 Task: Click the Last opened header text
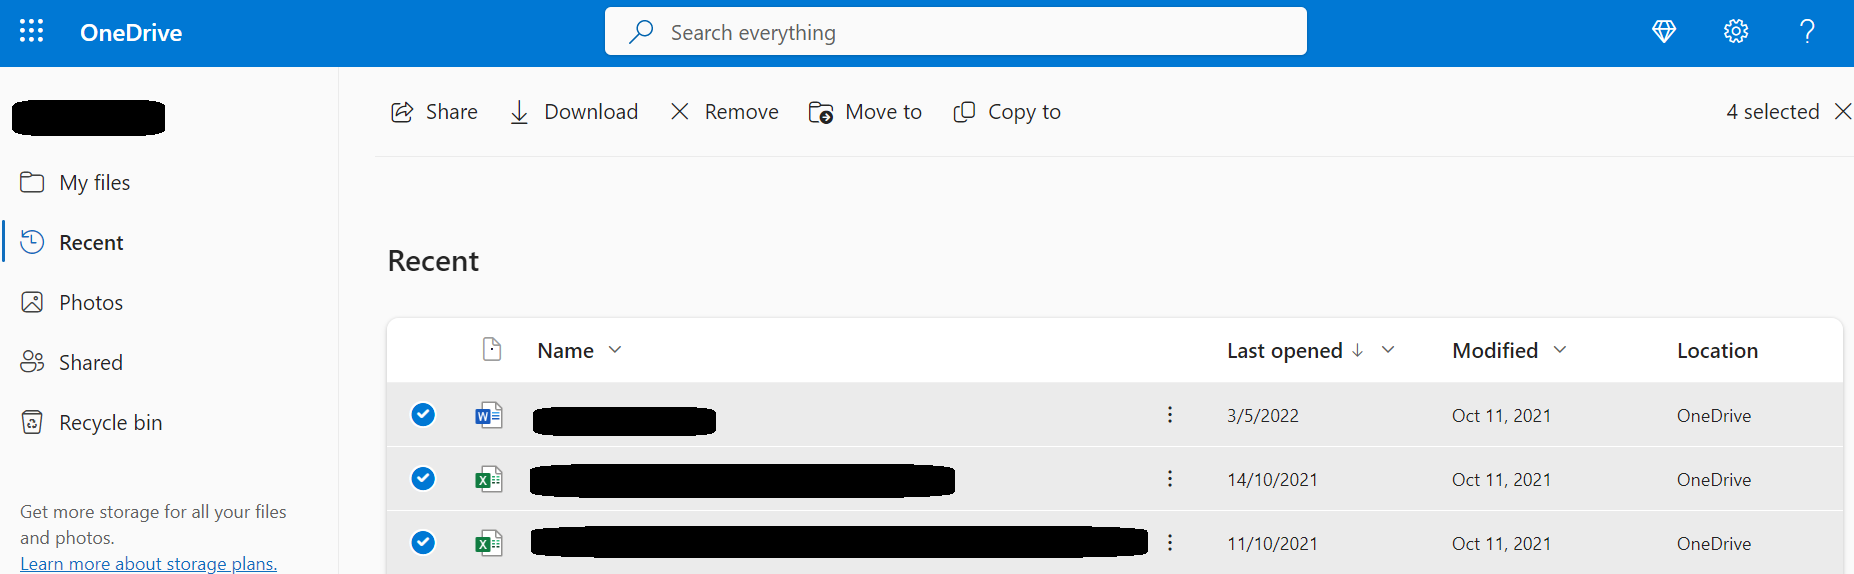coord(1284,351)
